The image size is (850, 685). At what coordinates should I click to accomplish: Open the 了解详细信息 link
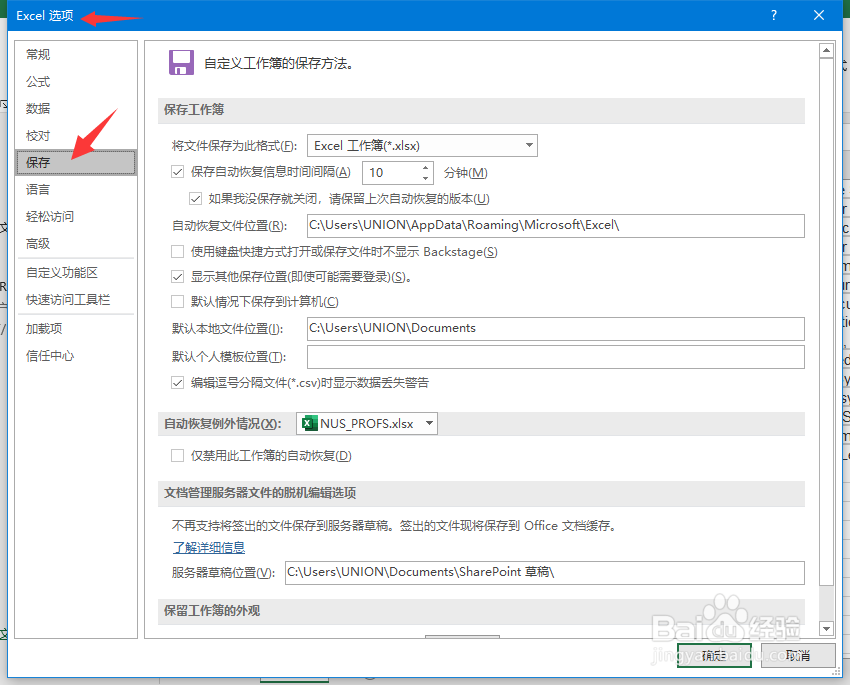coord(208,547)
